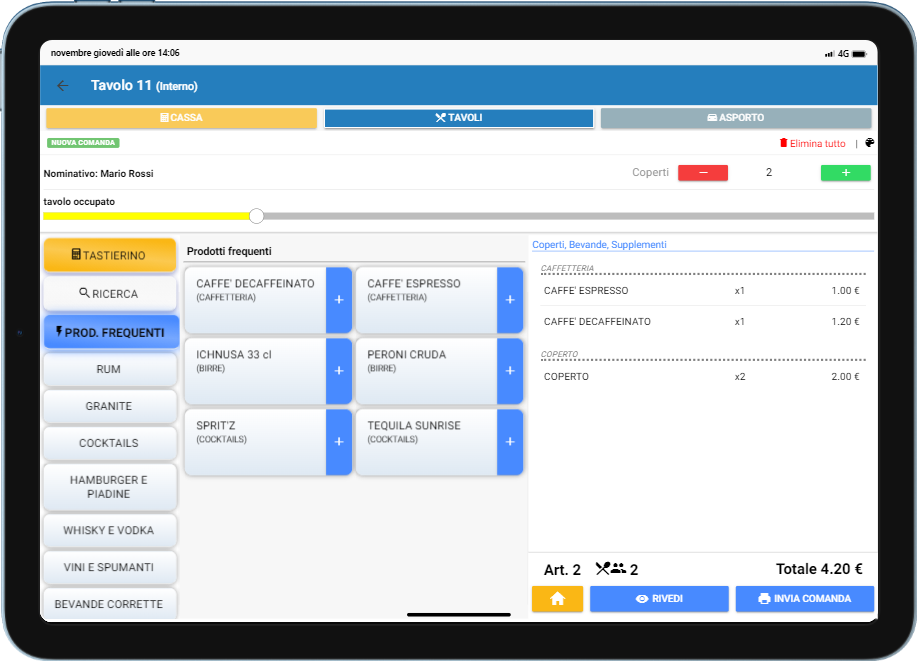The image size is (917, 661).
Task: Add CAFFE' ESPRESSO with its plus button
Action: pos(509,300)
